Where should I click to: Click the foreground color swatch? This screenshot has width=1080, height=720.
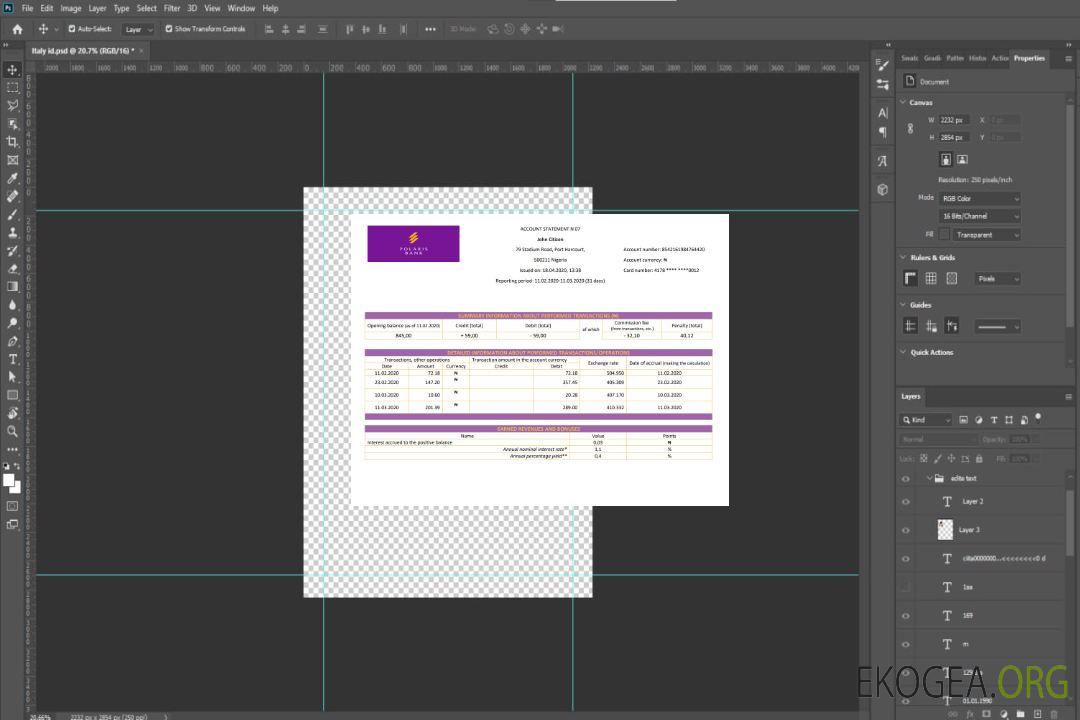pyautogui.click(x=8, y=480)
